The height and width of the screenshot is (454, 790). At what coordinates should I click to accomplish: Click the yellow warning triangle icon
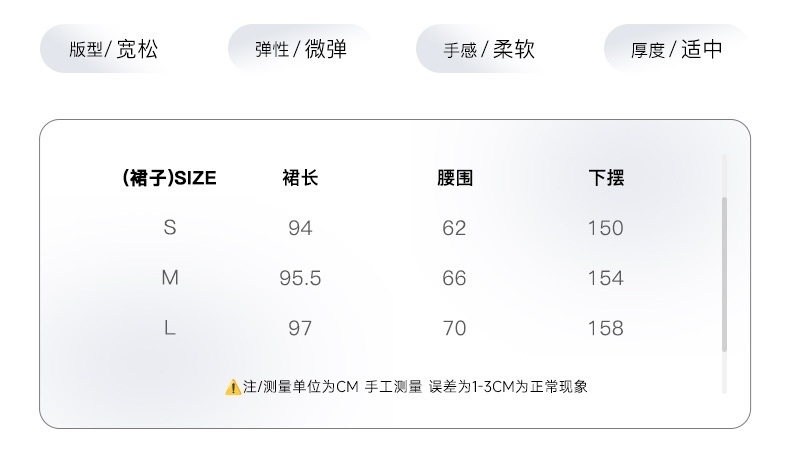pos(233,387)
